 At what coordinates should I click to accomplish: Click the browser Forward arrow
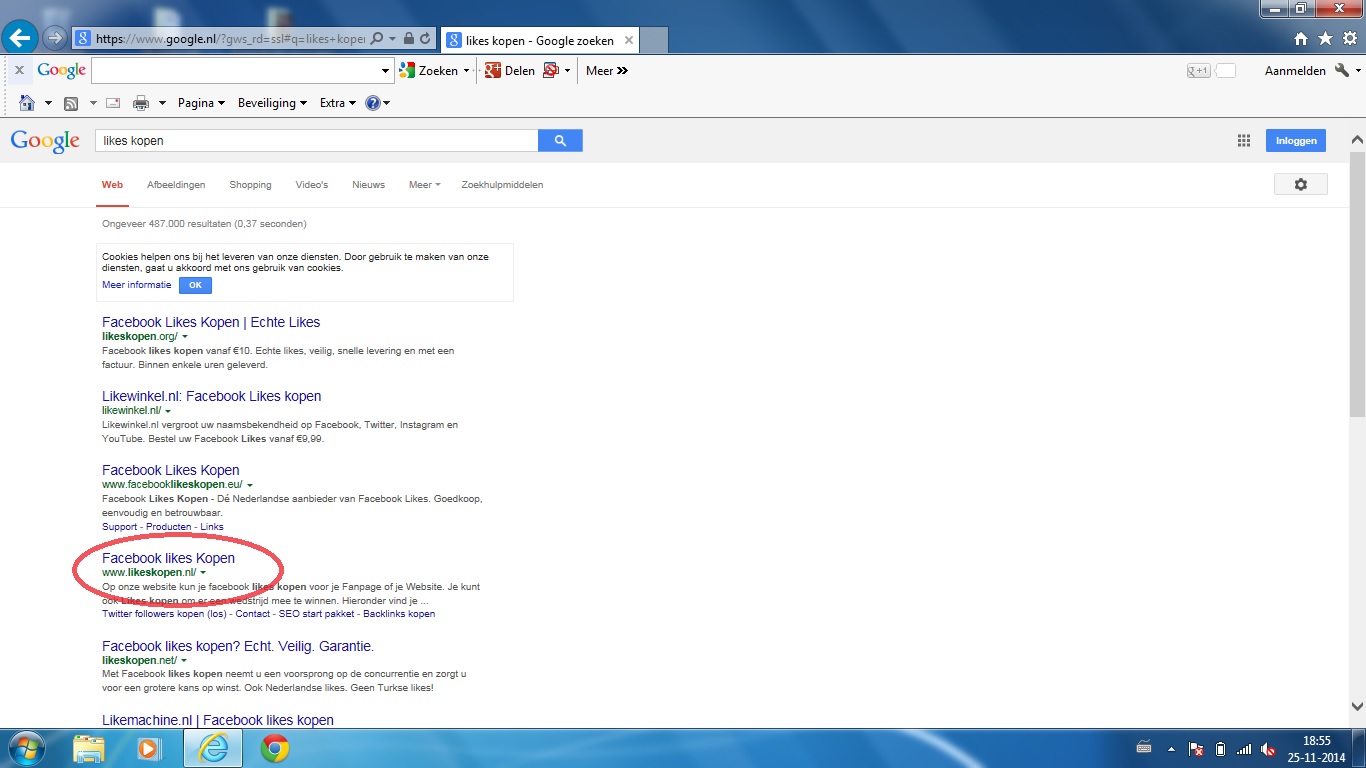(x=54, y=38)
